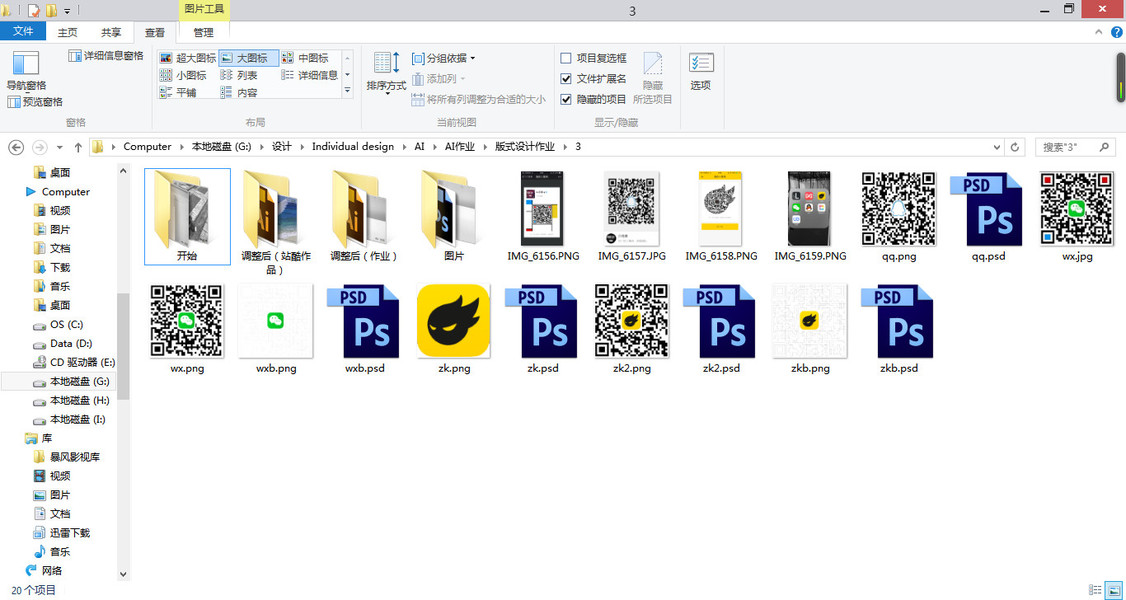Expand the layout gallery more arrow

348,90
